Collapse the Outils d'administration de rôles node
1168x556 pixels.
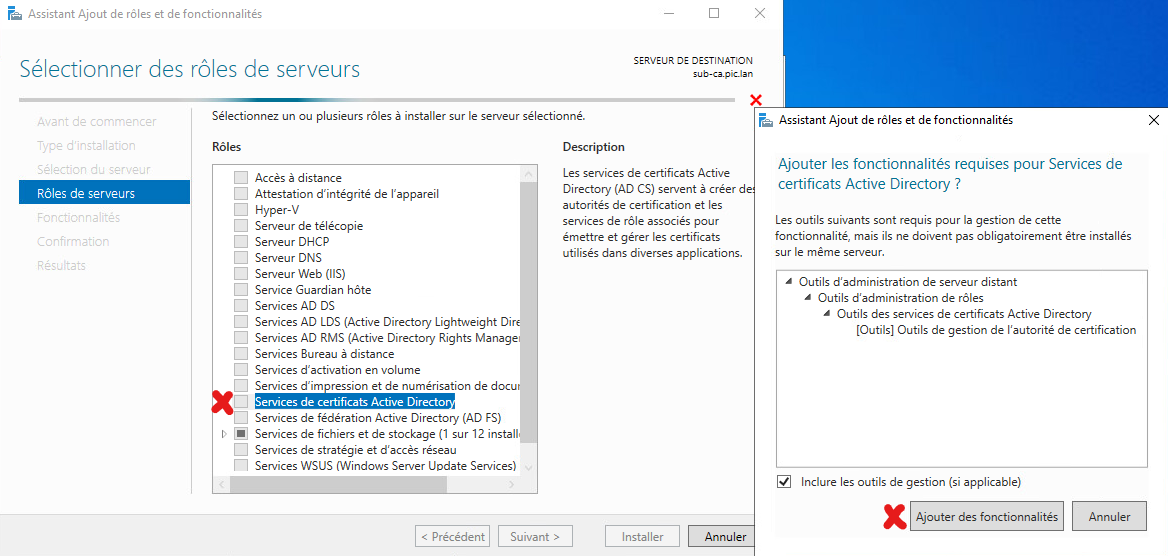tap(808, 298)
